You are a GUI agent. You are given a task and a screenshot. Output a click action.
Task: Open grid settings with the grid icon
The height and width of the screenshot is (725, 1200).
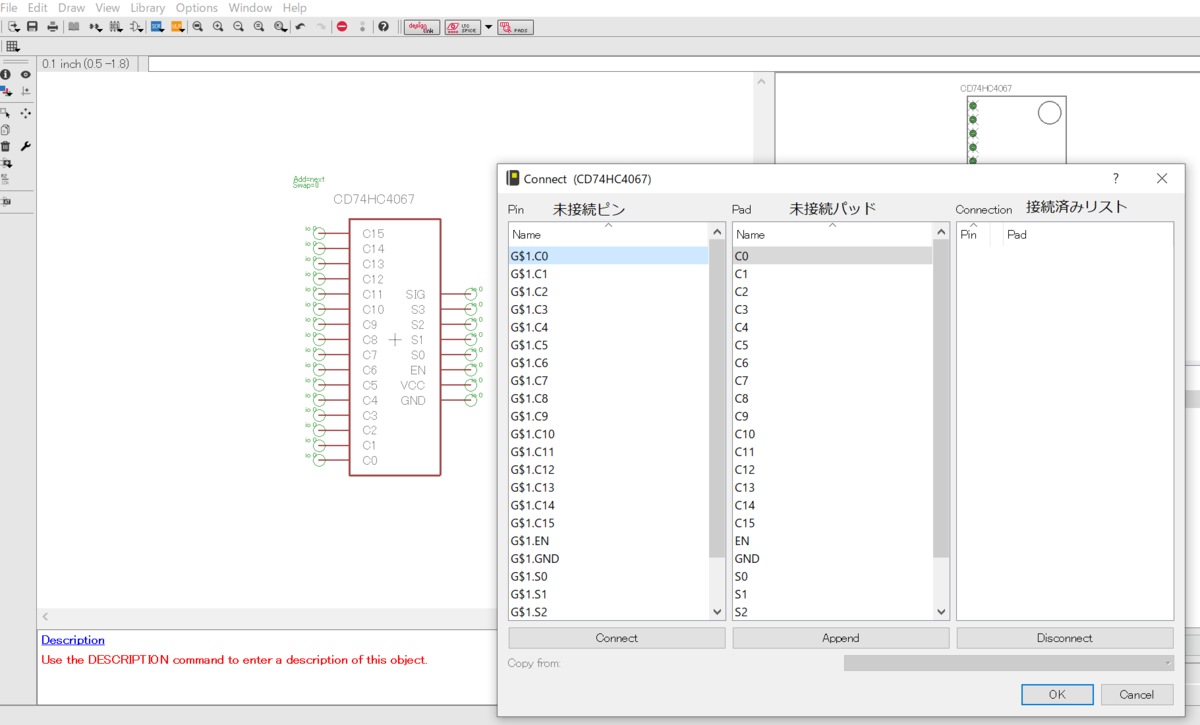click(12, 47)
